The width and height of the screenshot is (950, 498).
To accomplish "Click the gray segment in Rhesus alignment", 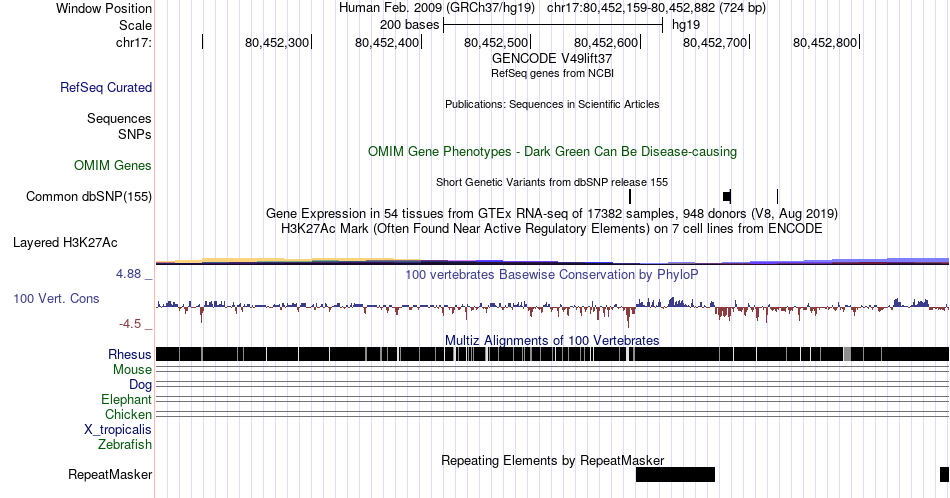I will 847,354.
